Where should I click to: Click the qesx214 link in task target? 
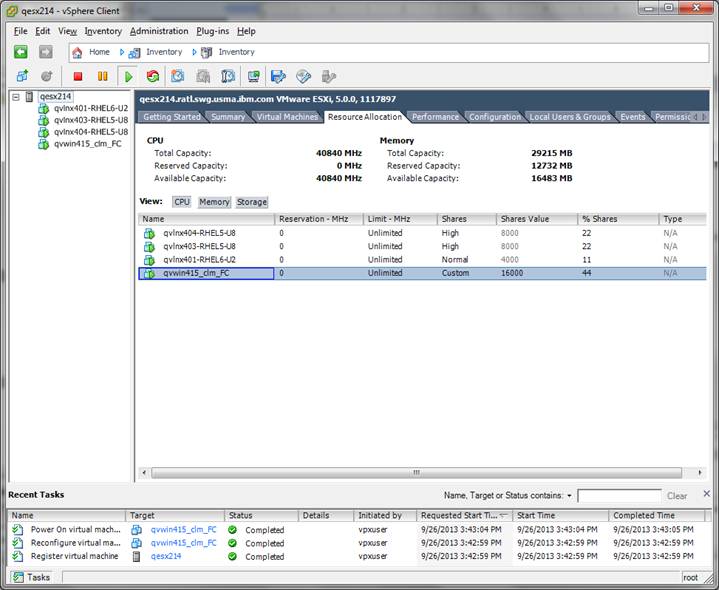click(x=166, y=557)
